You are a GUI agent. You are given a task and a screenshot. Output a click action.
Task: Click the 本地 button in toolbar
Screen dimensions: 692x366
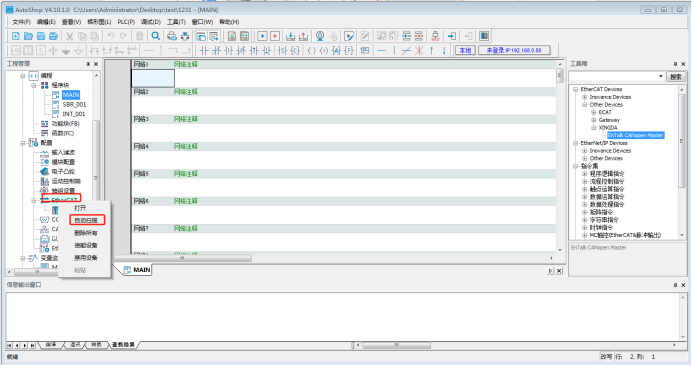pyautogui.click(x=465, y=51)
